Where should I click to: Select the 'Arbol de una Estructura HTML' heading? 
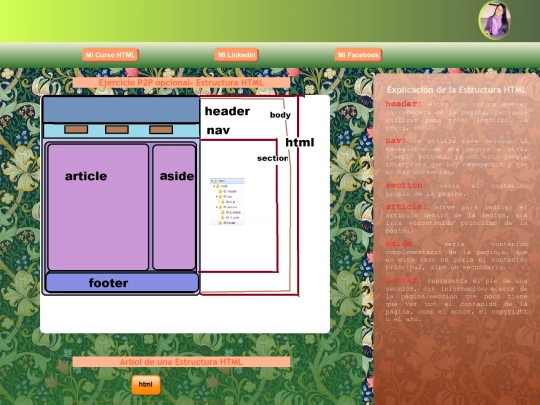[181, 362]
